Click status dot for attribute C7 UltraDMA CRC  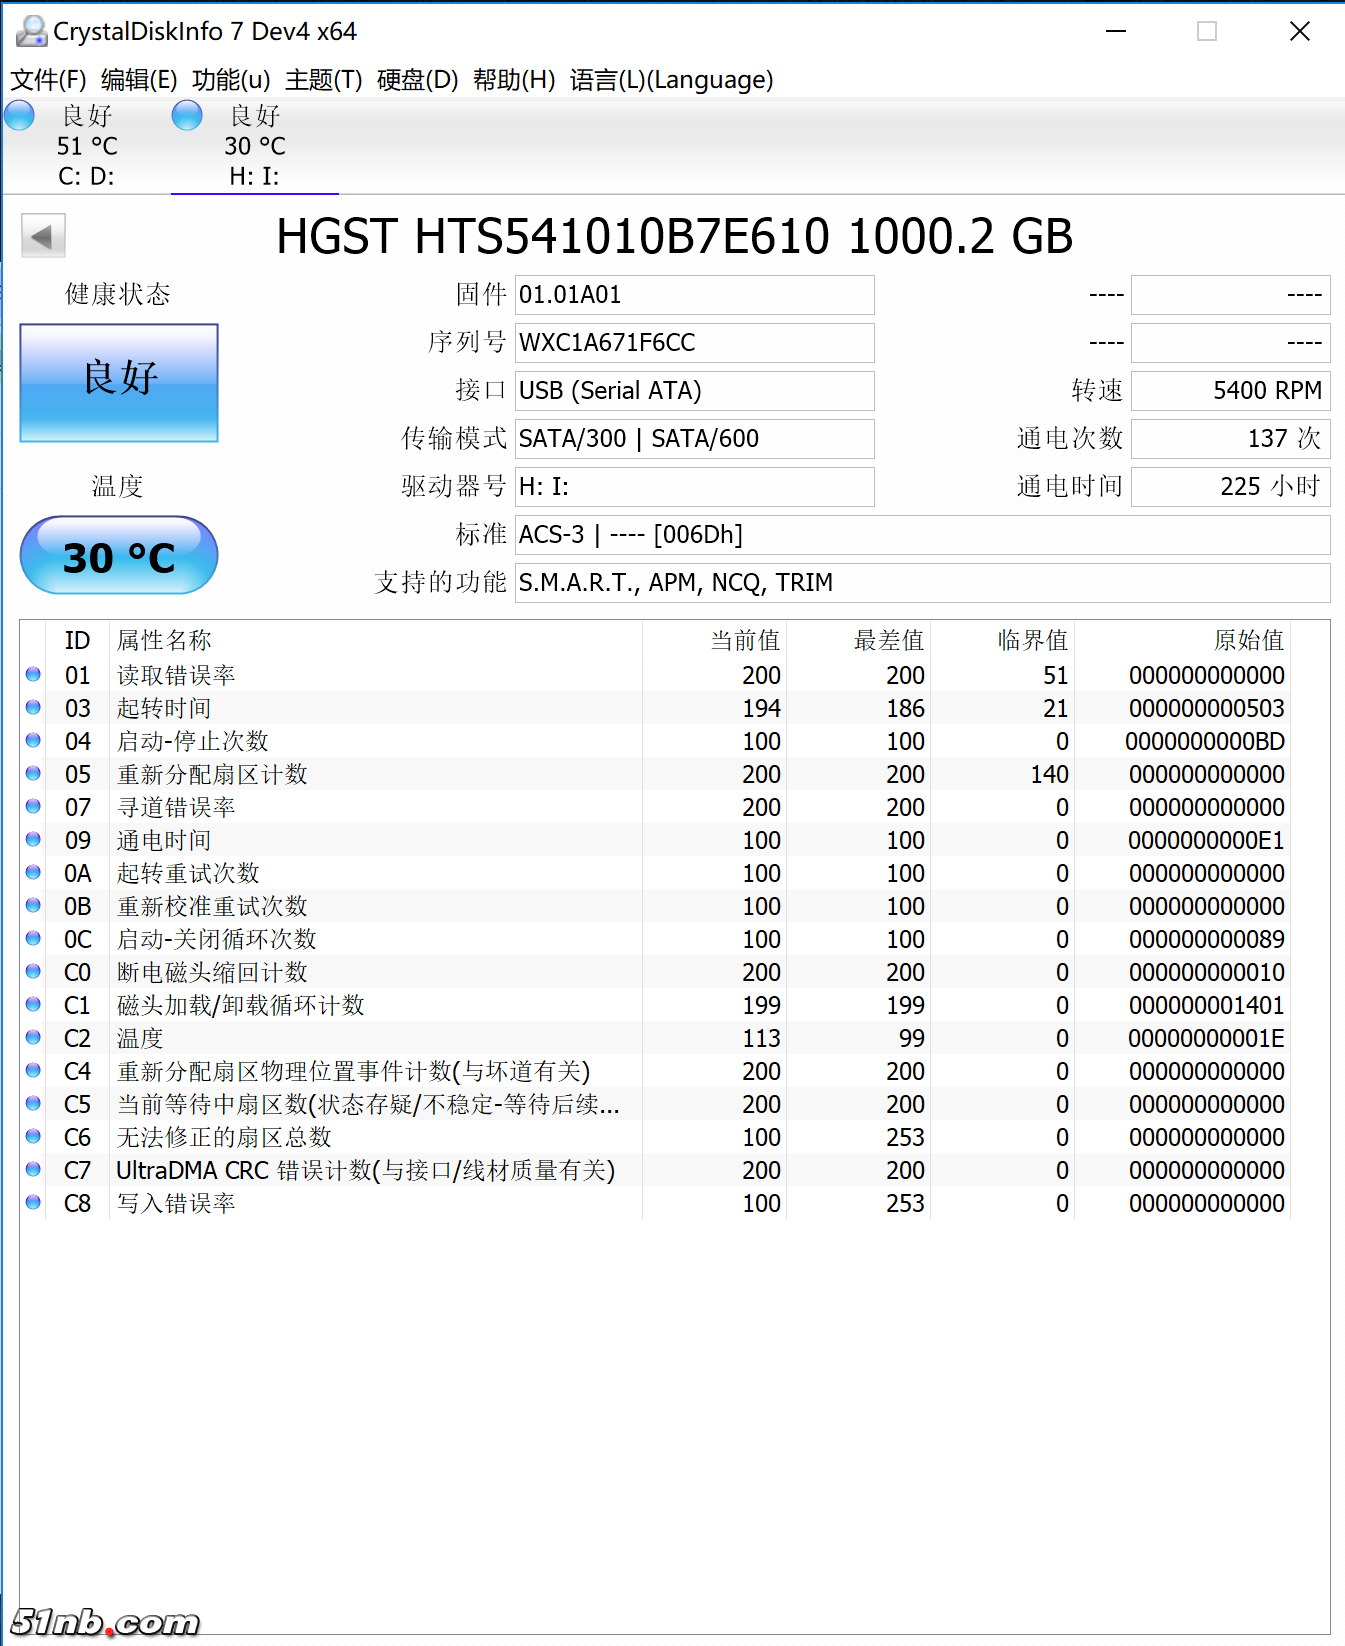(x=33, y=1170)
